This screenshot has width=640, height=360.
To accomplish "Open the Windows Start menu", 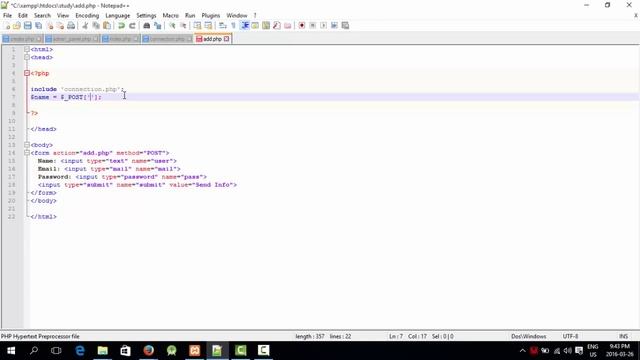I will [x=11, y=351].
